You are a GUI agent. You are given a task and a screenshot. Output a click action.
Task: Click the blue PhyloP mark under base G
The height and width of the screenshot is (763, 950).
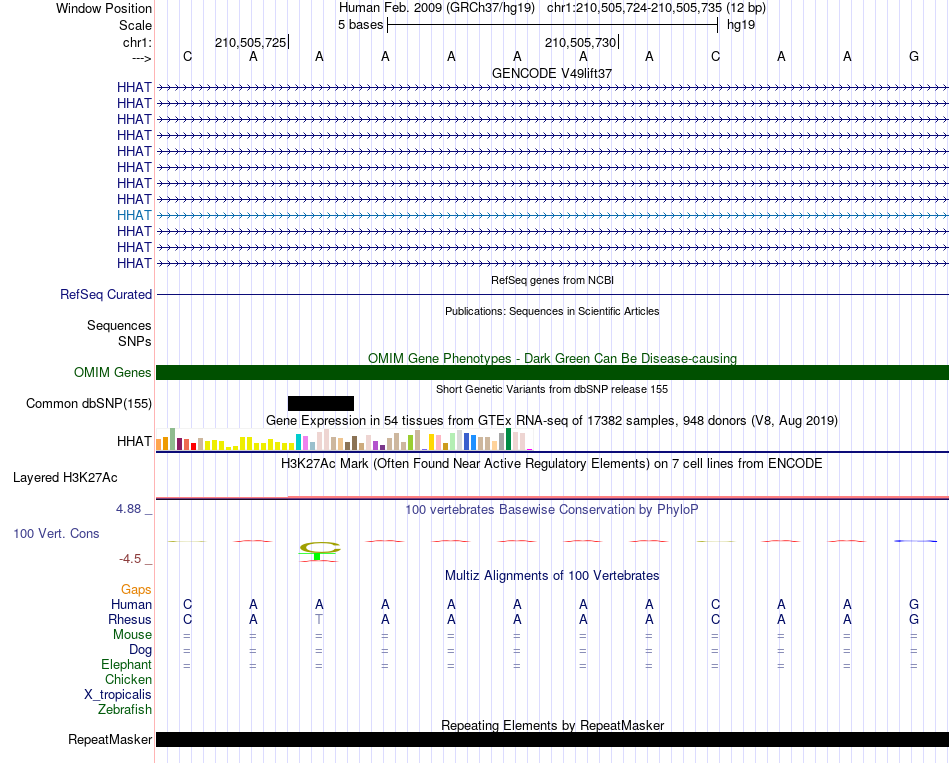click(915, 541)
